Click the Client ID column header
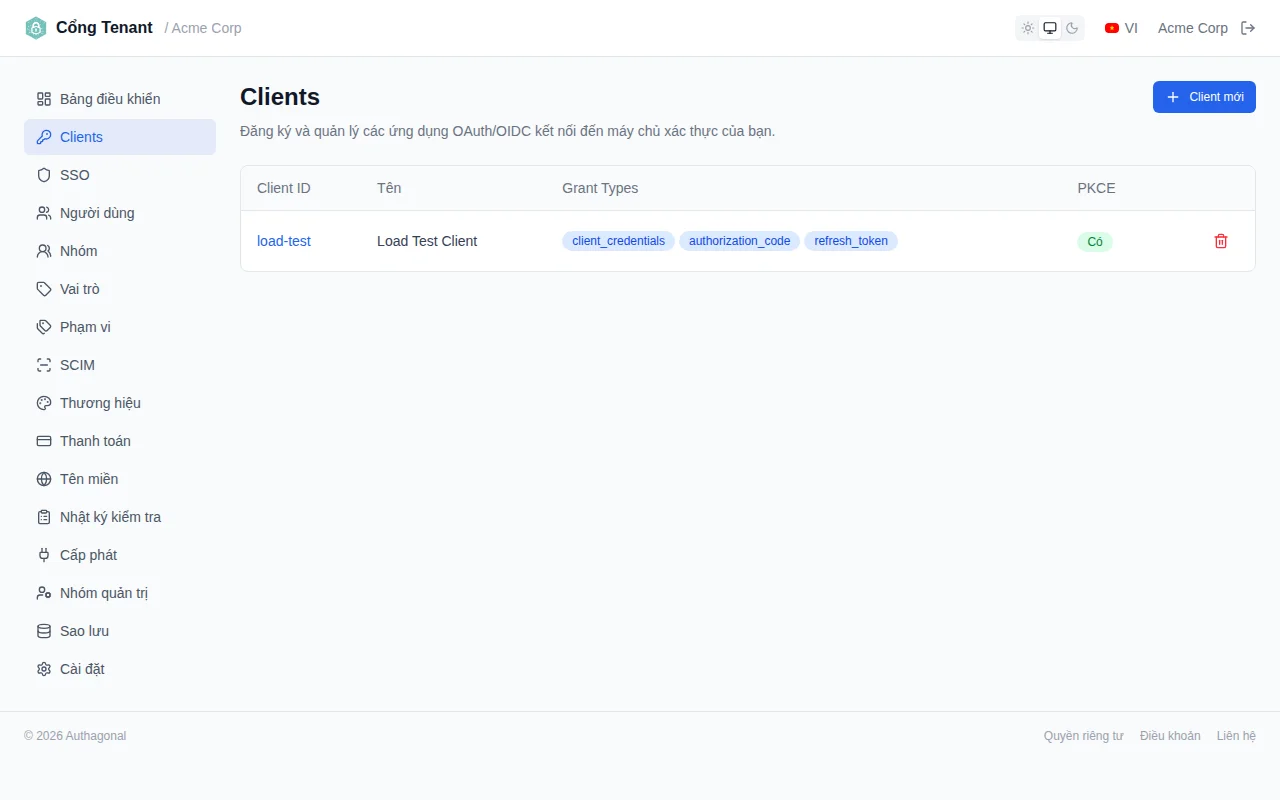Screen dimensions: 1280x800 tap(284, 188)
